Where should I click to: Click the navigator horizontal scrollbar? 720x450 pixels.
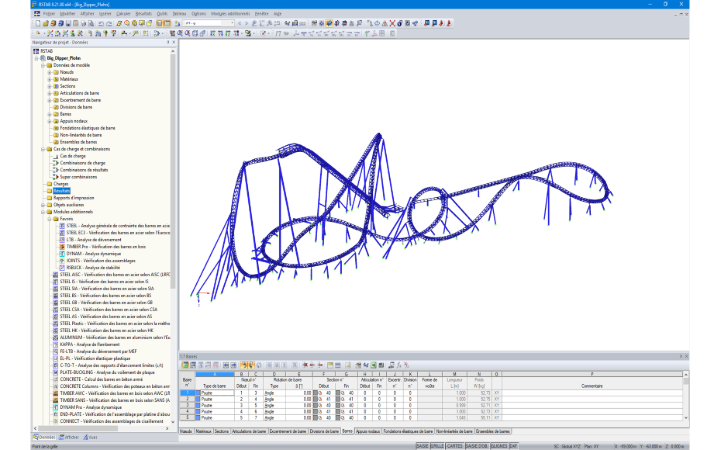[78, 428]
